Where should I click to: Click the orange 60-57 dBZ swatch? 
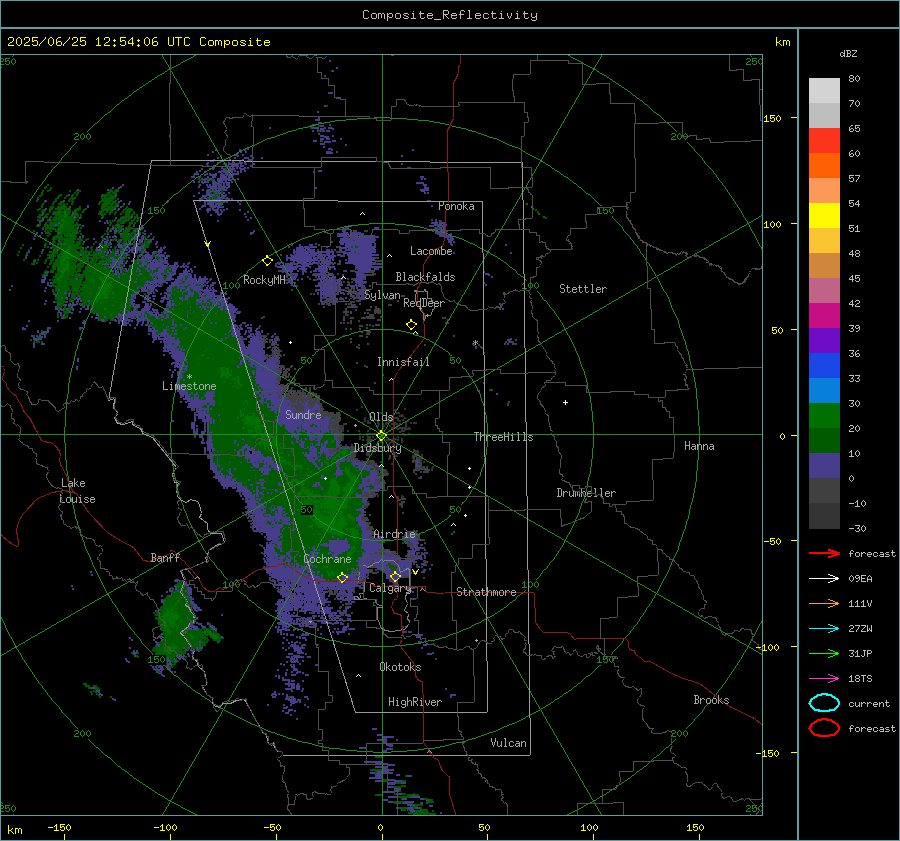(824, 165)
